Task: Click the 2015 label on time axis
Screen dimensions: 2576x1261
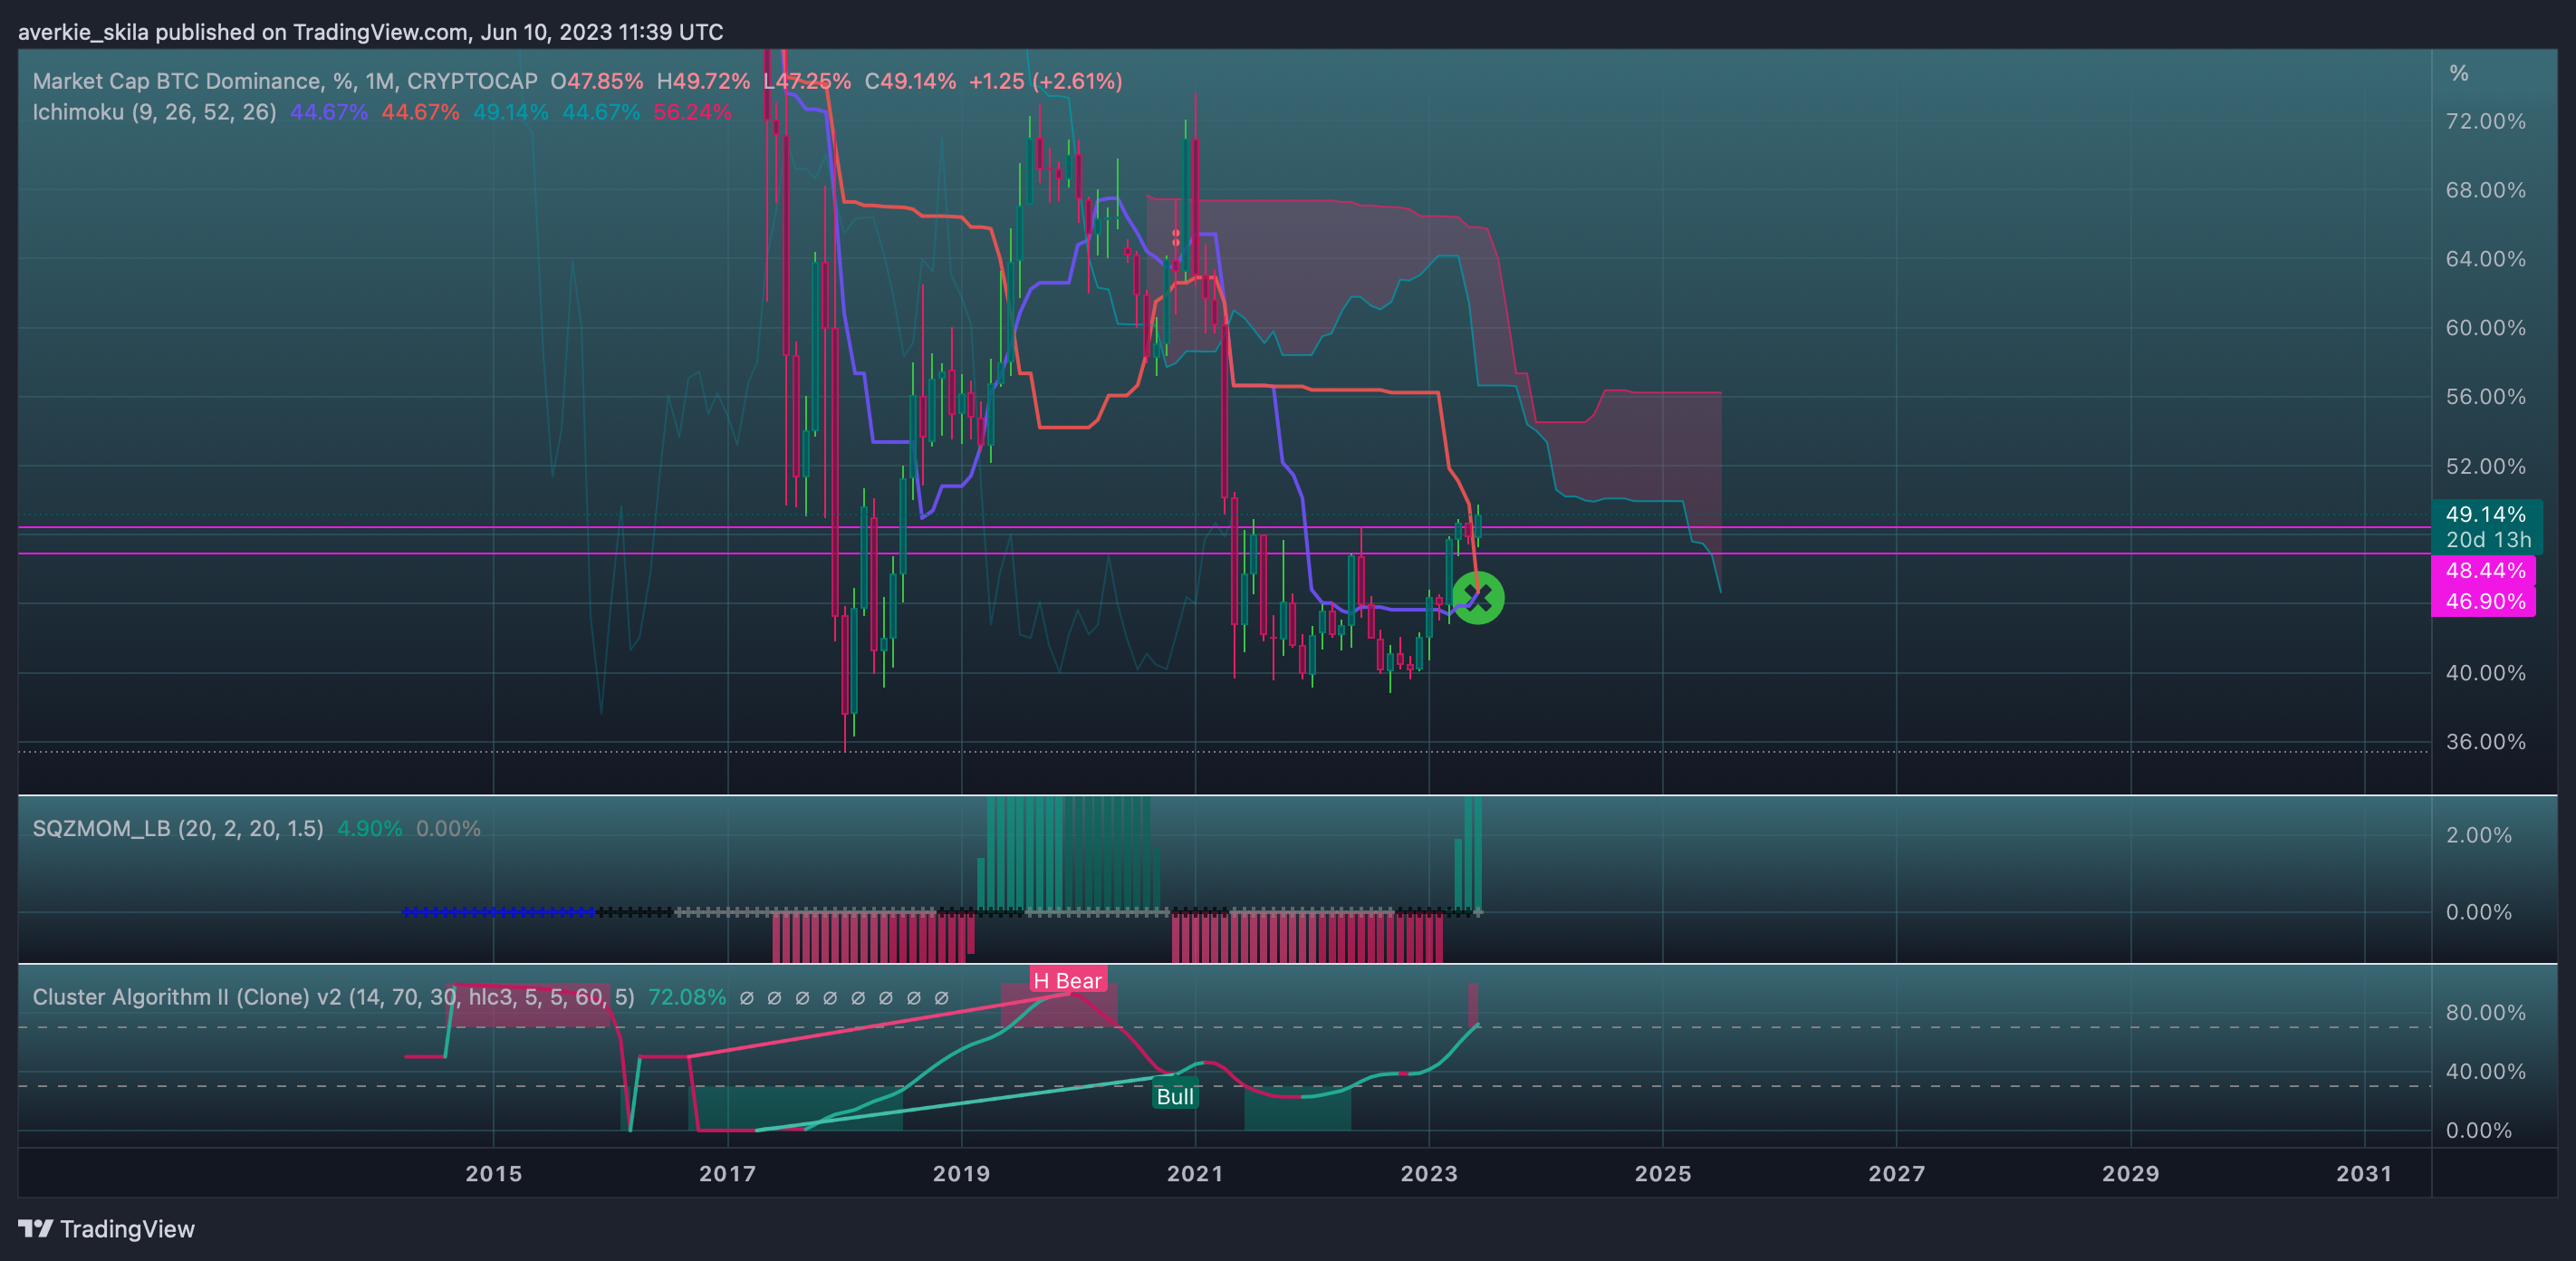Action: click(494, 1174)
